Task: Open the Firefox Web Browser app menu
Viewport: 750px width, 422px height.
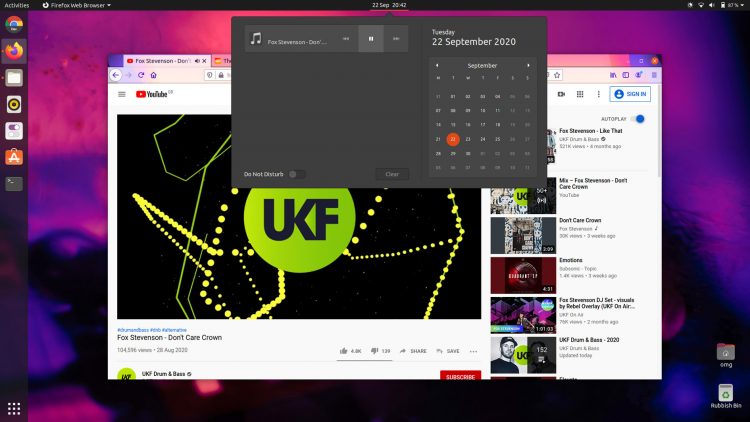Action: pyautogui.click(x=77, y=5)
